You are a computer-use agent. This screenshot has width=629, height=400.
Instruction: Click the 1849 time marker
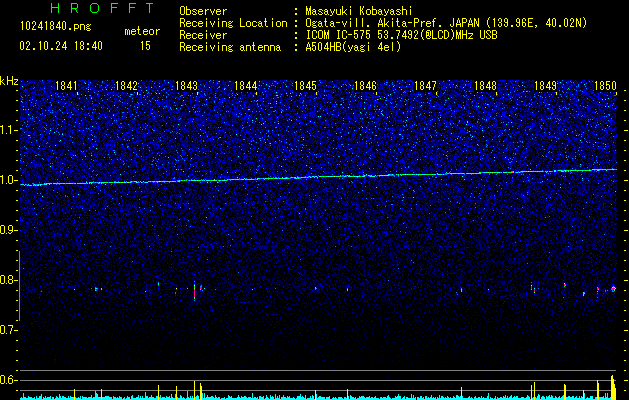click(545, 86)
